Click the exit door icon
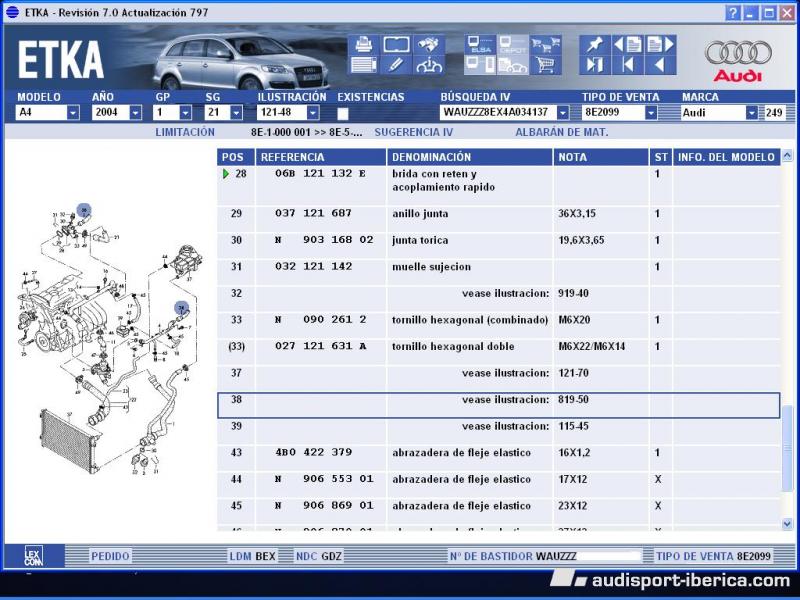The image size is (800, 600). point(594,65)
